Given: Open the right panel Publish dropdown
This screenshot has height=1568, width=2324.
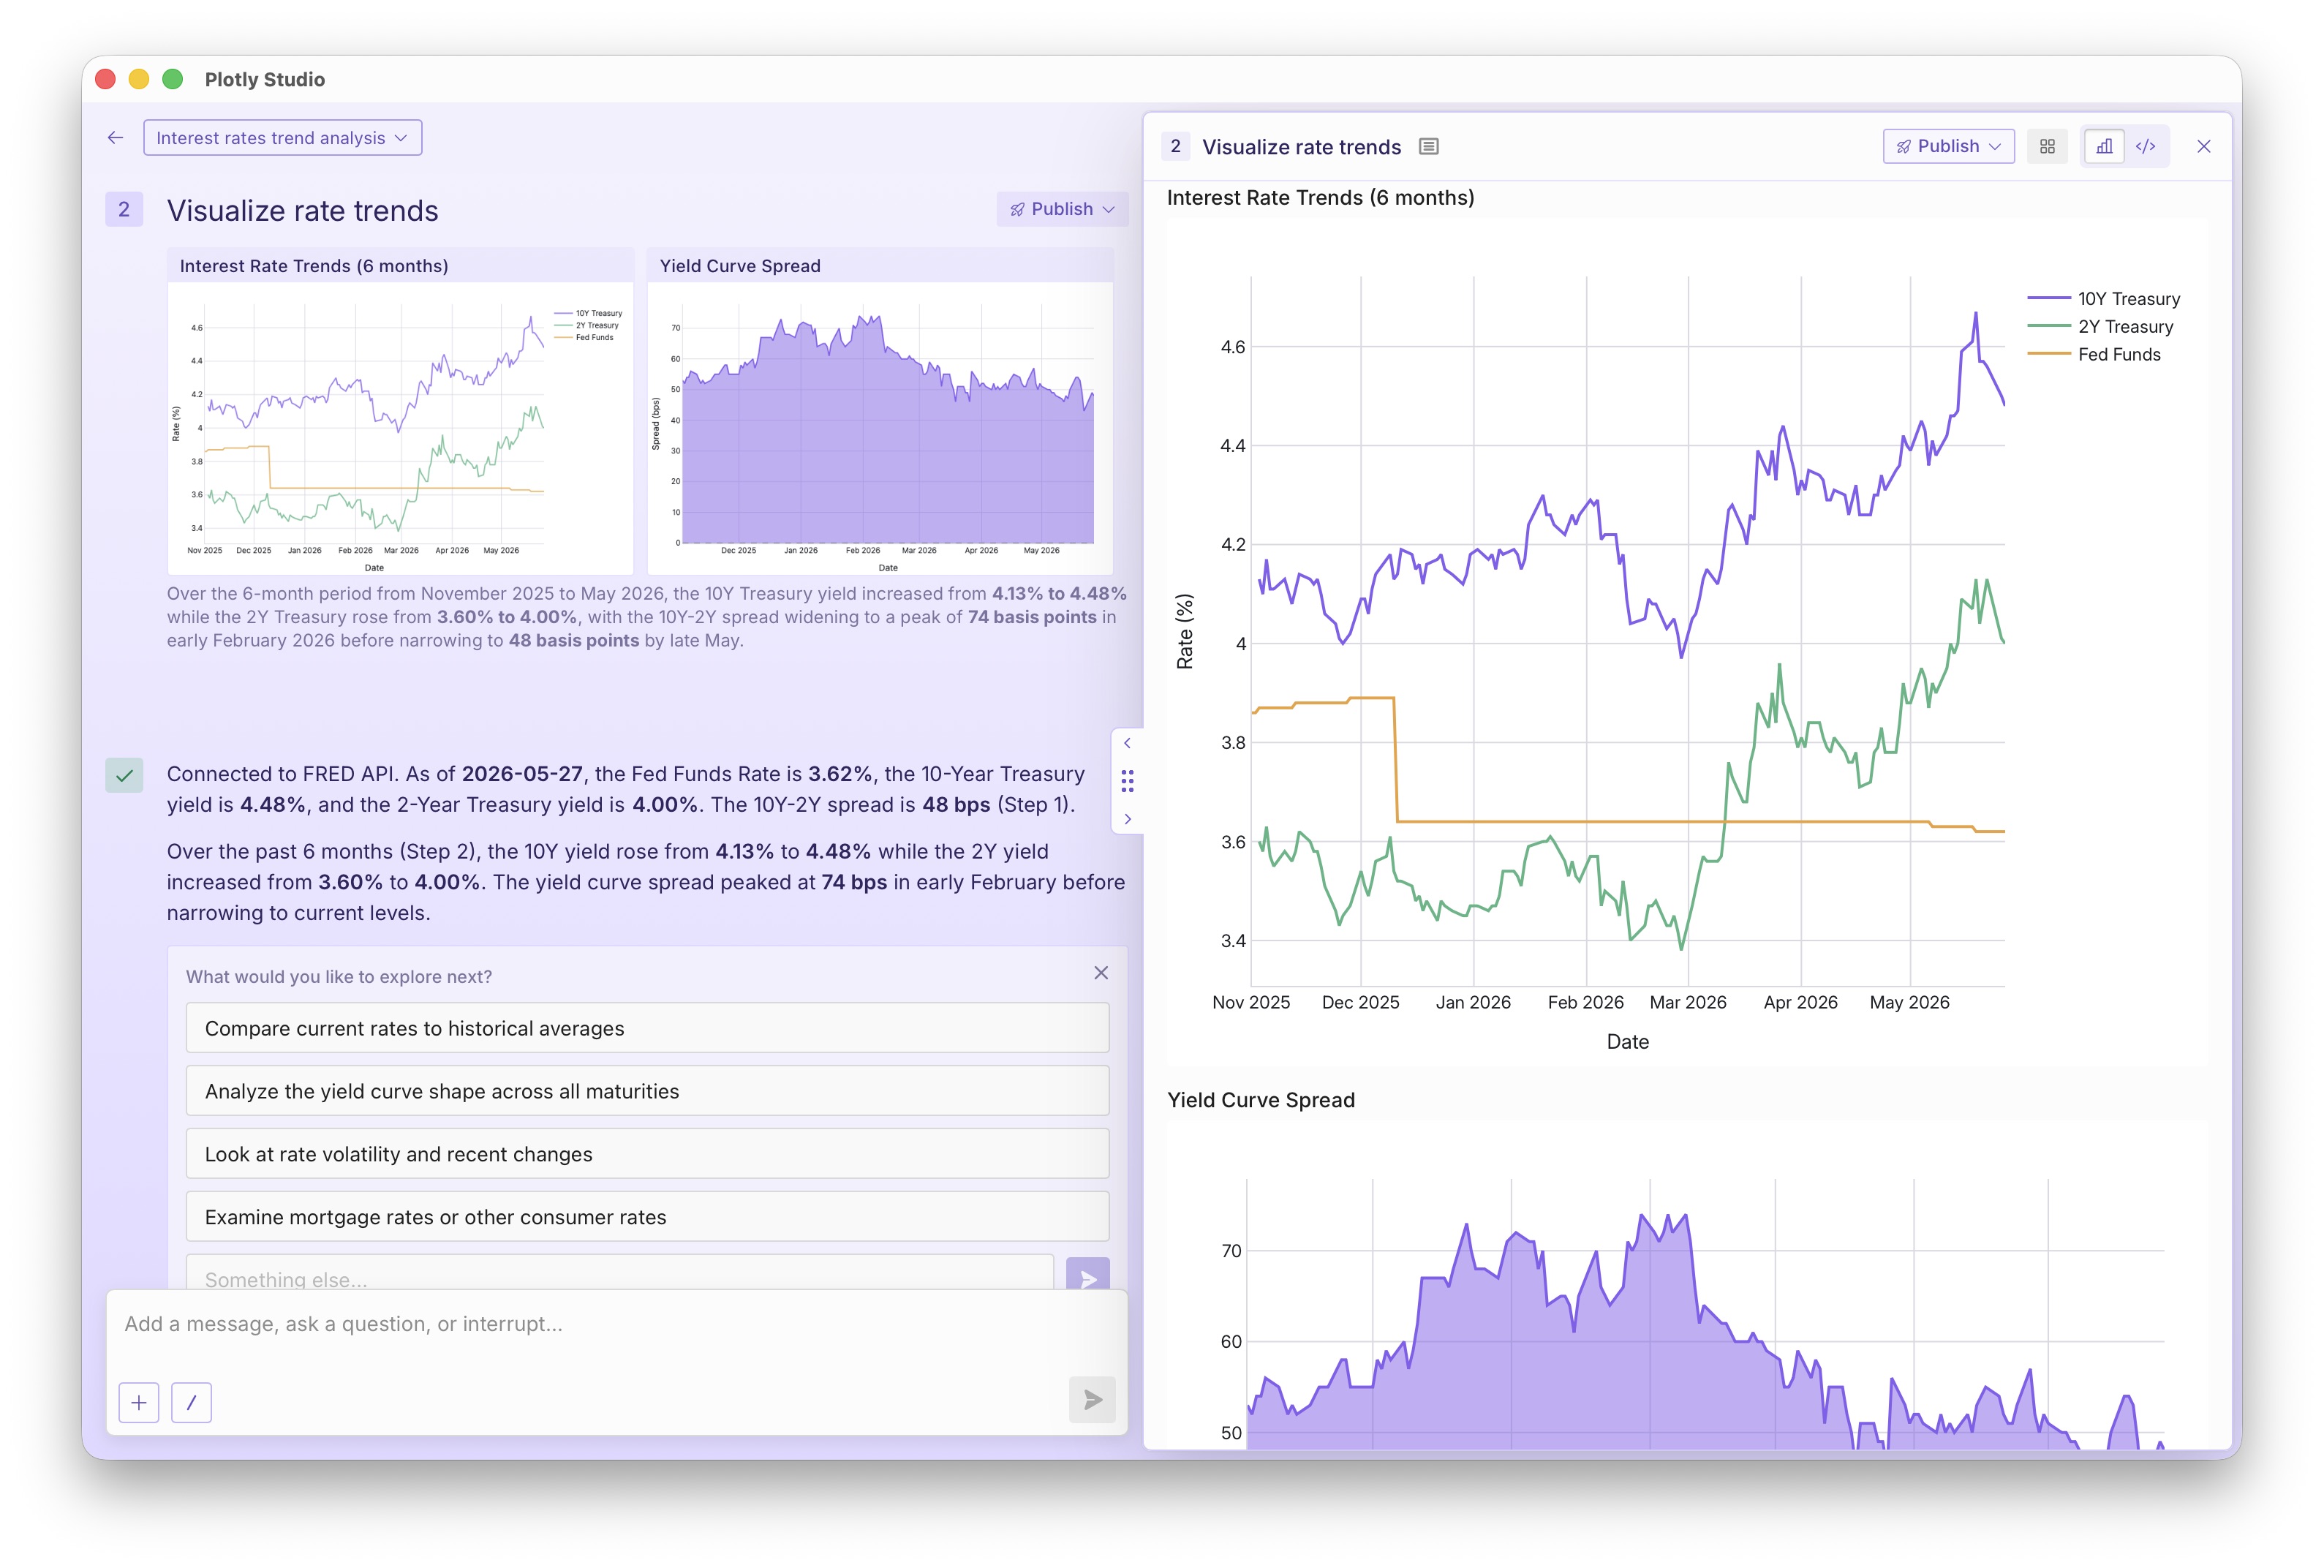Looking at the screenshot, I should click(1948, 146).
